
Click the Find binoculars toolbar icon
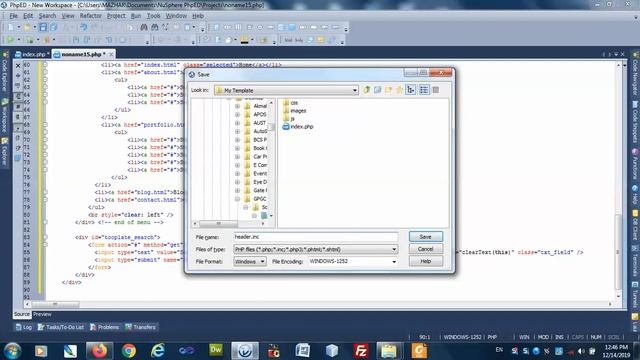[144, 27]
